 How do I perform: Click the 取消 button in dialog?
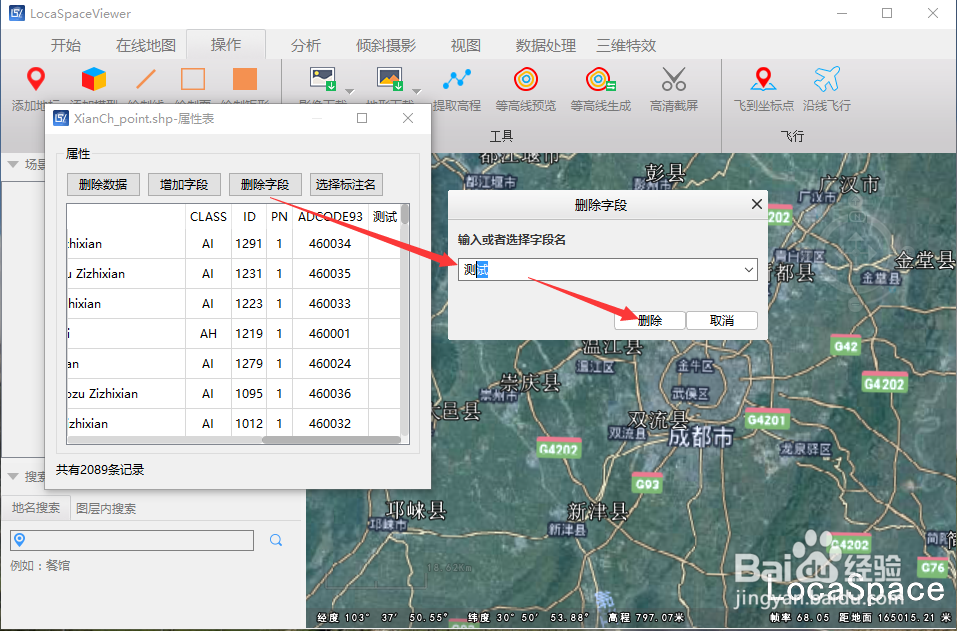(x=722, y=320)
